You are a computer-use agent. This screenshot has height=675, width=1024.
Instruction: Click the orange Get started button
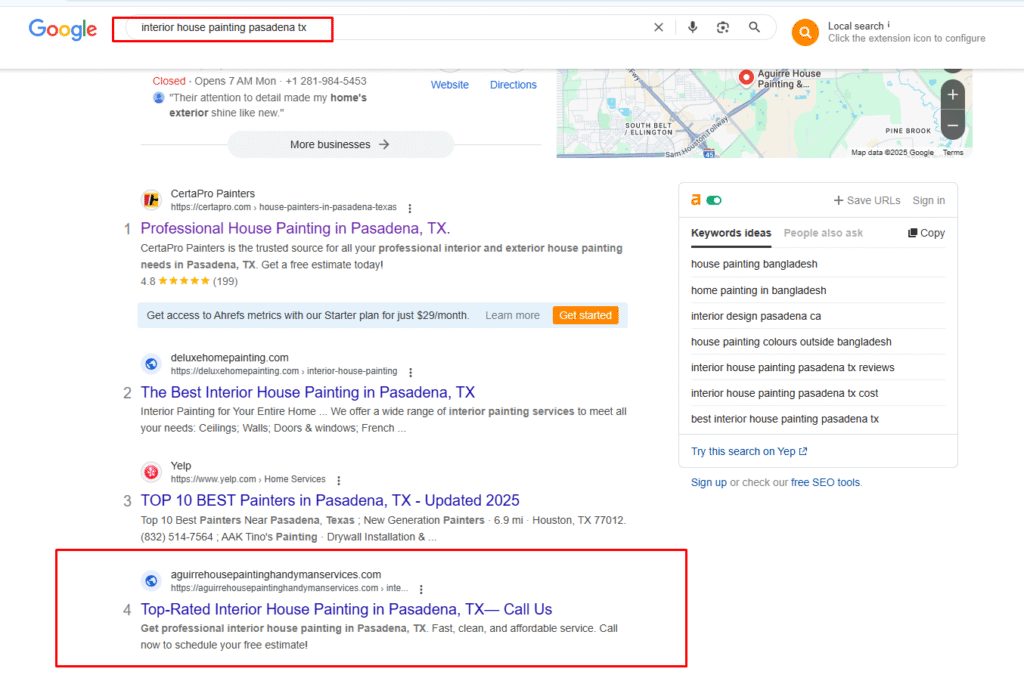[585, 315]
